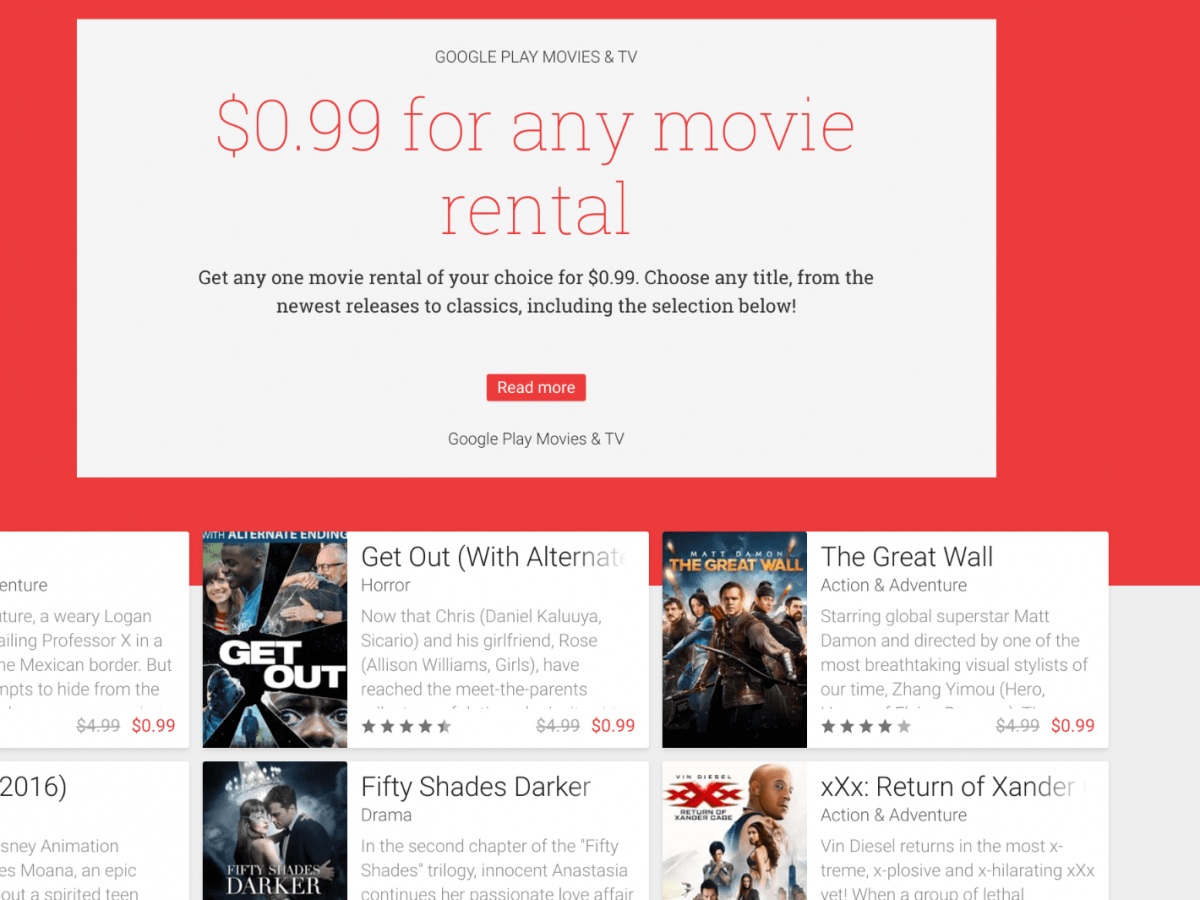The height and width of the screenshot is (900, 1200).
Task: Select Action & Adventure under The Great Wall
Action: pos(894,585)
